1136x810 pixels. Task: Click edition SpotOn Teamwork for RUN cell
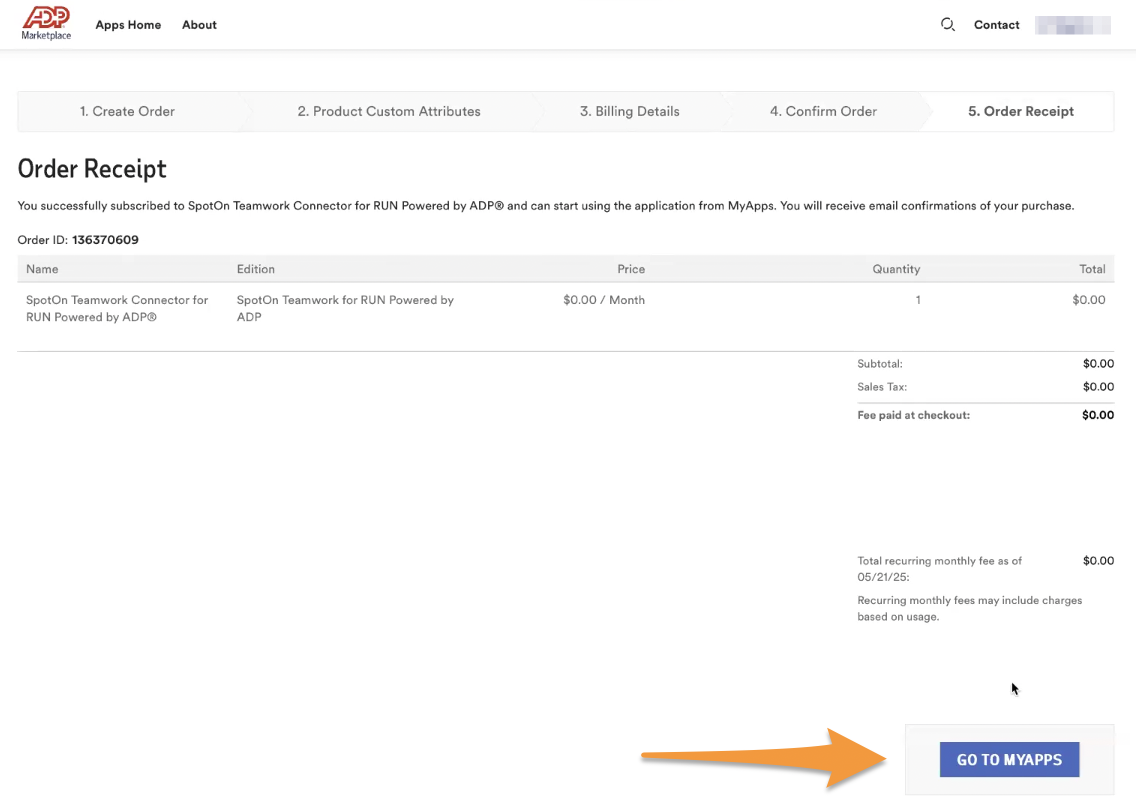pos(345,308)
